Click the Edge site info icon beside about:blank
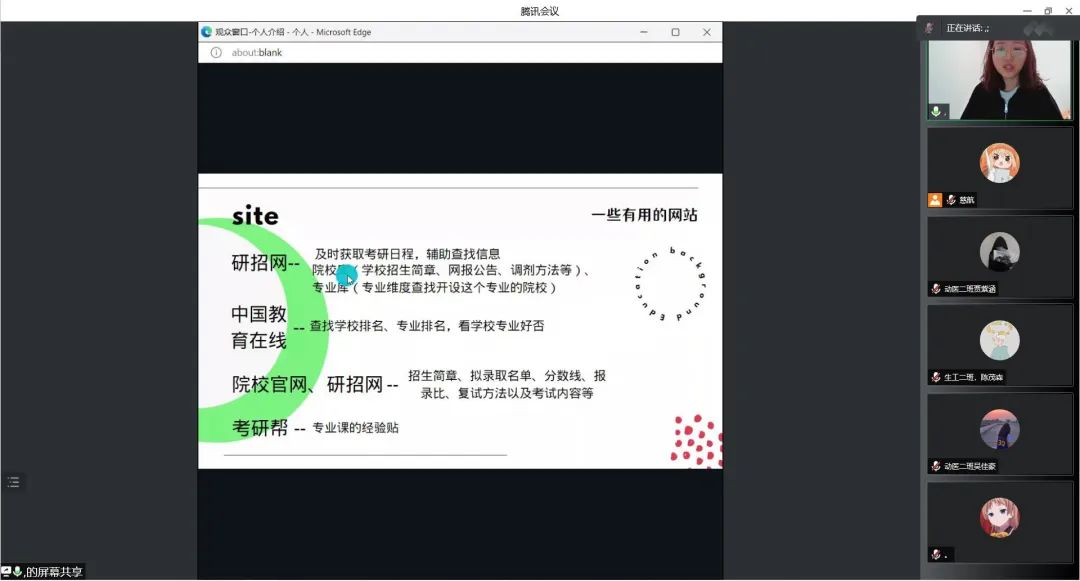This screenshot has height=581, width=1080. pos(216,53)
